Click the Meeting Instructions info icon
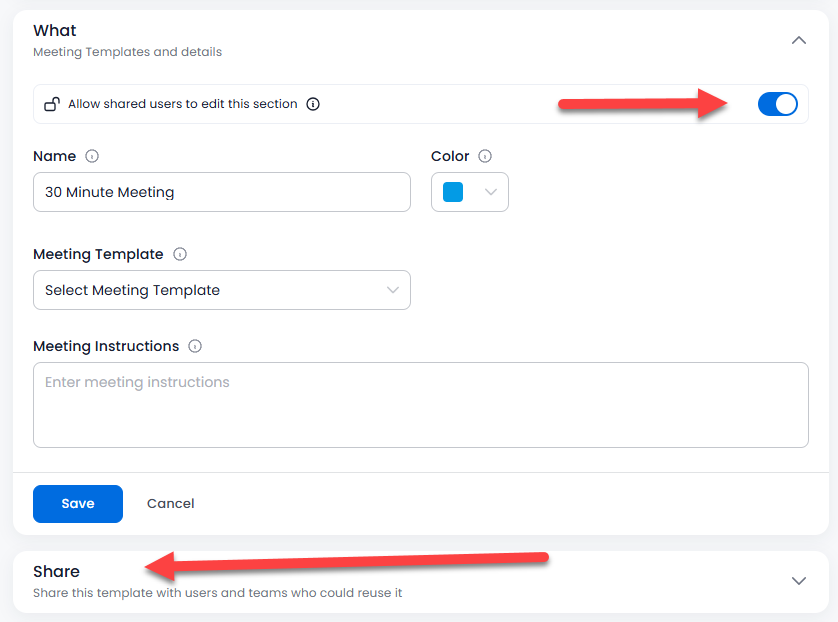838x622 pixels. click(195, 346)
